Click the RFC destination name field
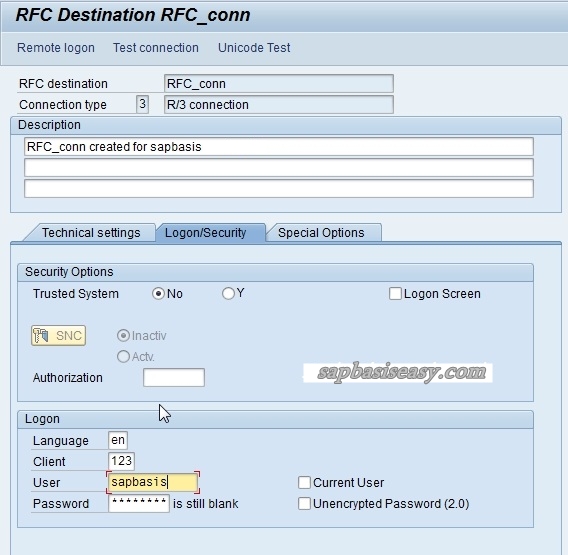 pyautogui.click(x=279, y=84)
